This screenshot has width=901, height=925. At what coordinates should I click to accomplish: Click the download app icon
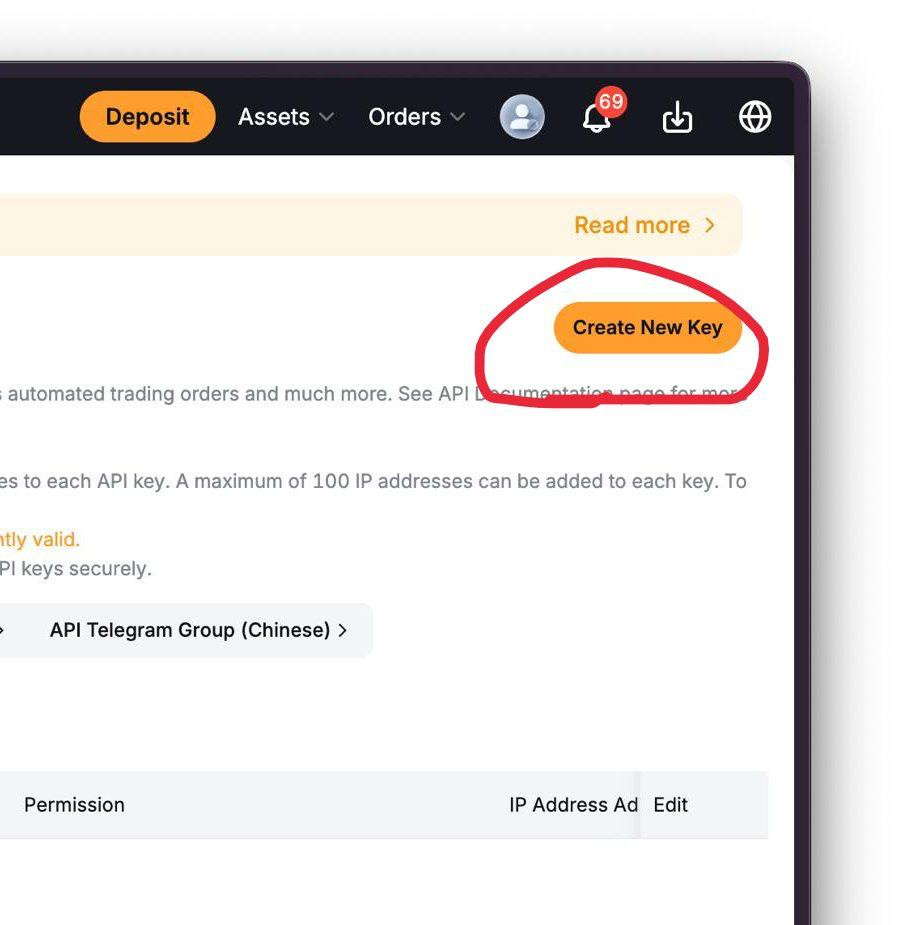click(677, 117)
